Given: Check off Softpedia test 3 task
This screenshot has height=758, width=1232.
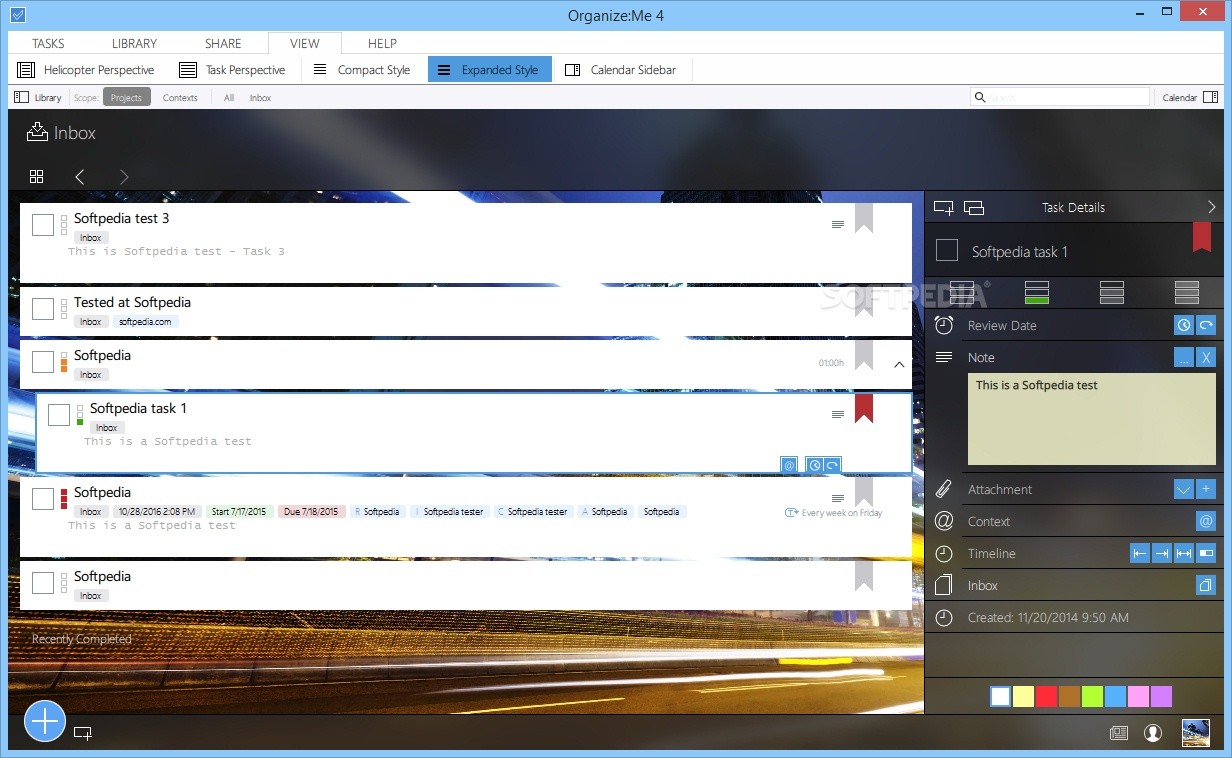Looking at the screenshot, I should [42, 224].
